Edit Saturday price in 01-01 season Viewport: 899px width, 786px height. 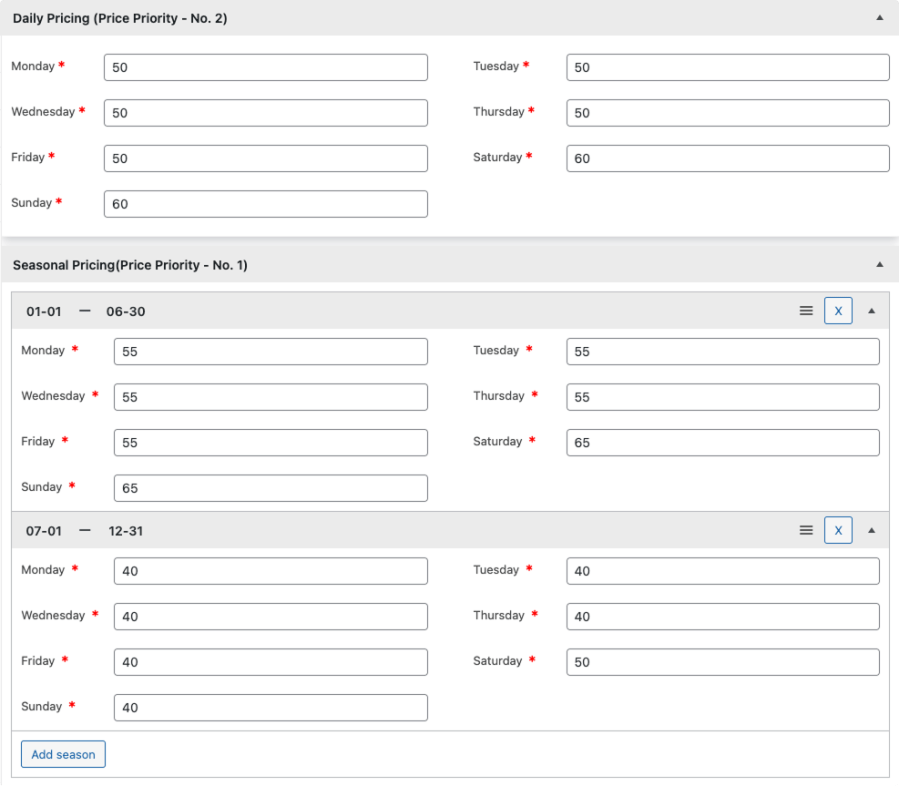[722, 442]
